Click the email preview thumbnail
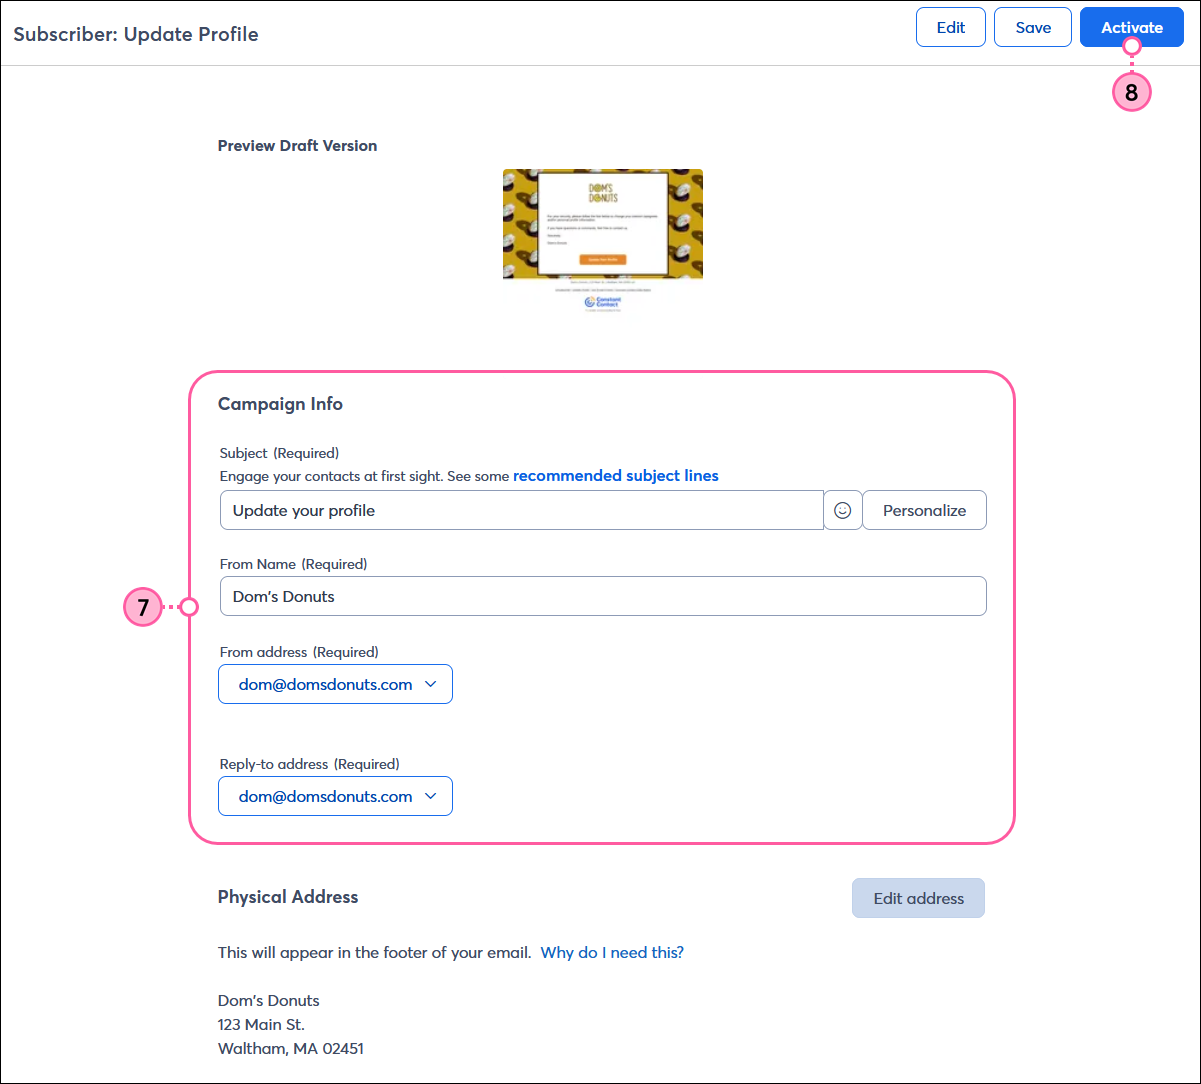1201x1084 pixels. point(602,240)
